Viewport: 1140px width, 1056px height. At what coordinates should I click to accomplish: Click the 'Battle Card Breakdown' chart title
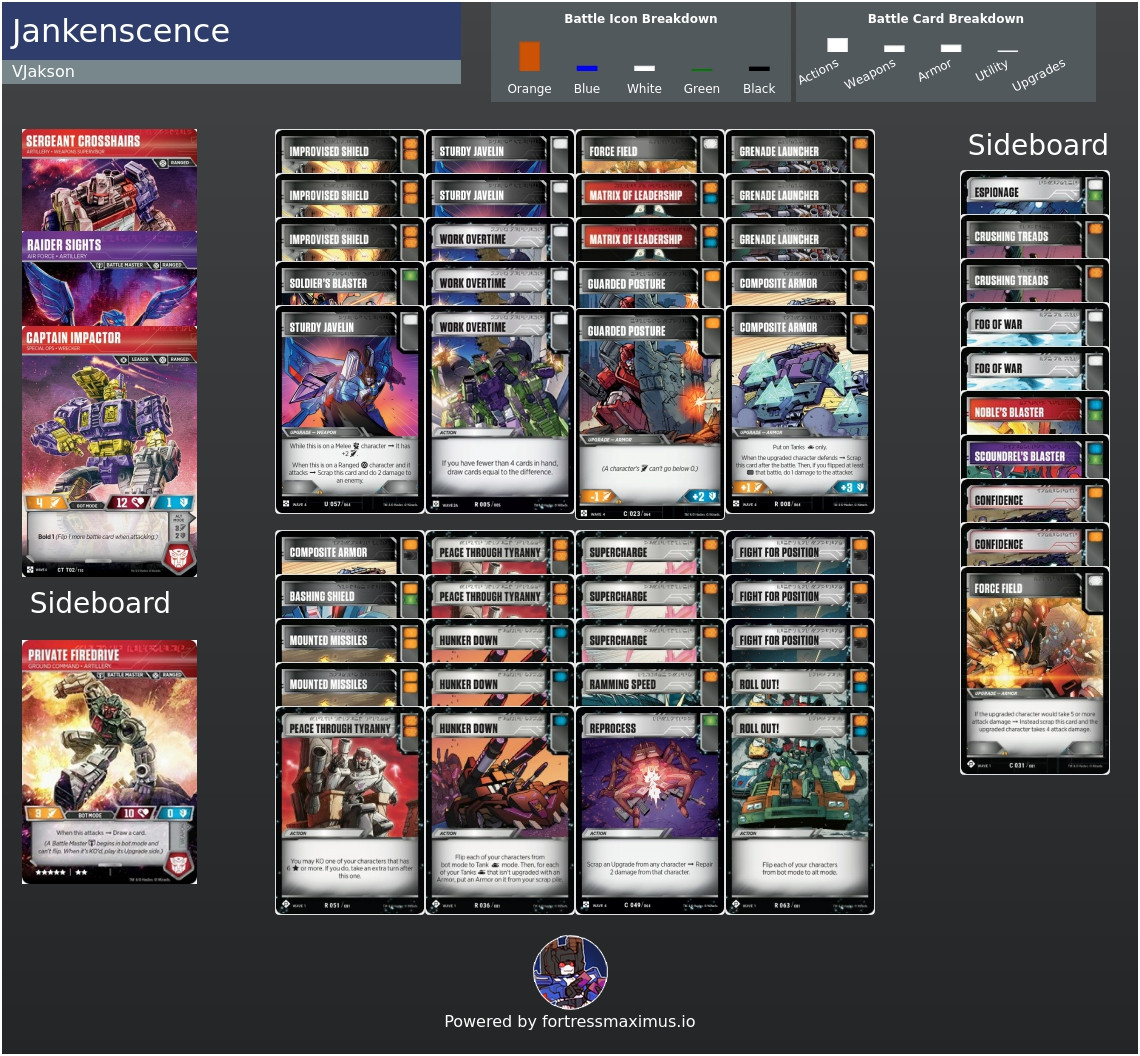point(945,19)
